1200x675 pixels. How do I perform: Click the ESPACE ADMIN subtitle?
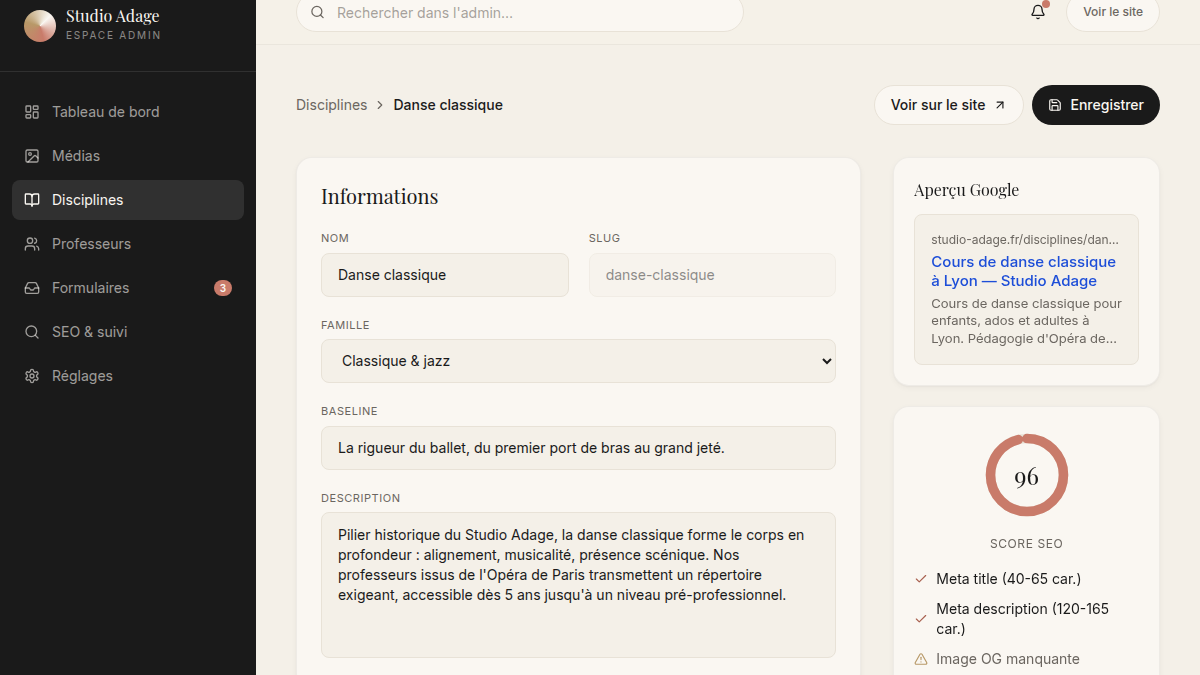[113, 36]
